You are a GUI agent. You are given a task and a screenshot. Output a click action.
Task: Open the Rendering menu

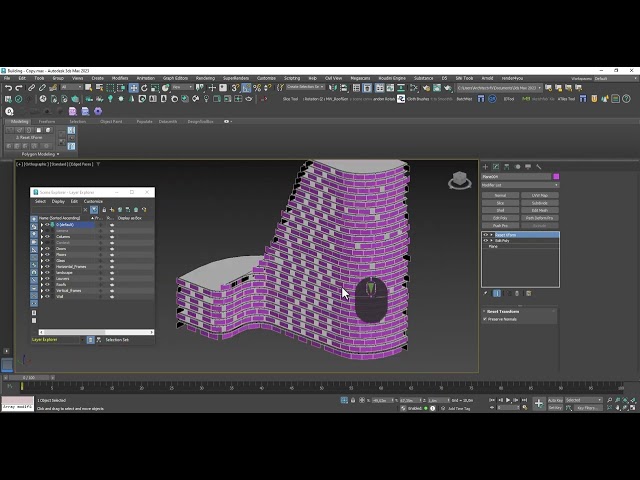click(205, 78)
